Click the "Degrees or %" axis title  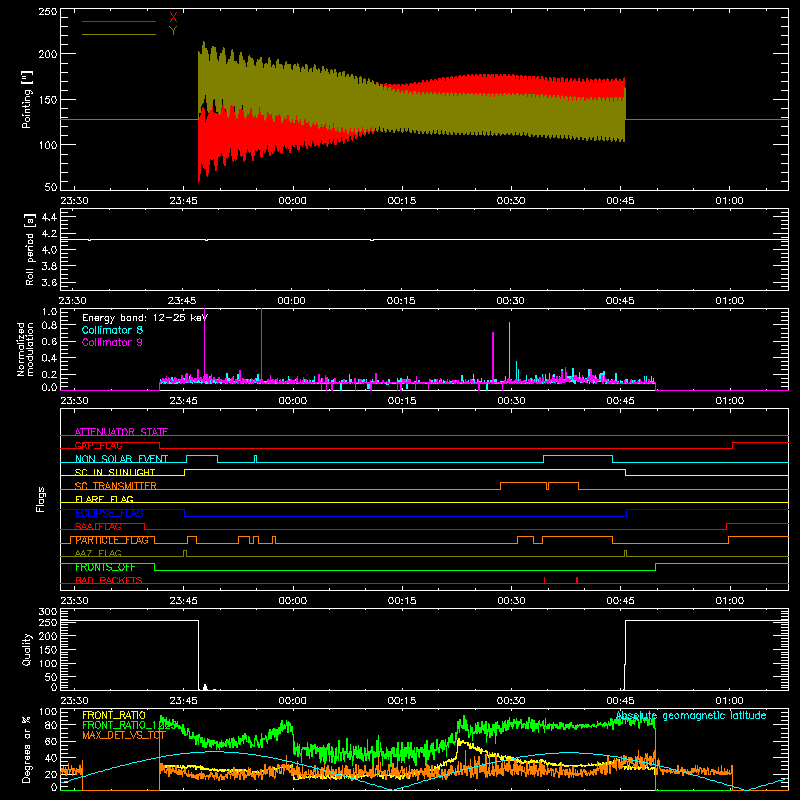click(27, 749)
